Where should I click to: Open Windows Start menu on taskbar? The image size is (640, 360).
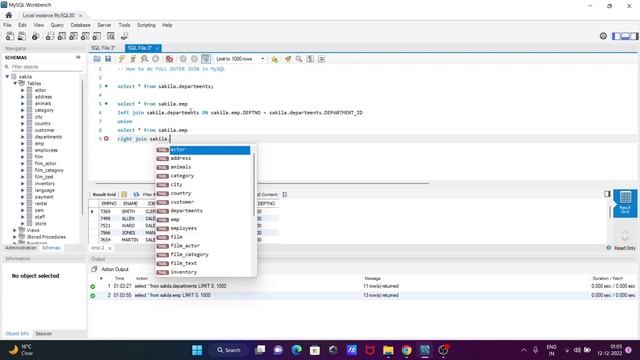pos(197,350)
